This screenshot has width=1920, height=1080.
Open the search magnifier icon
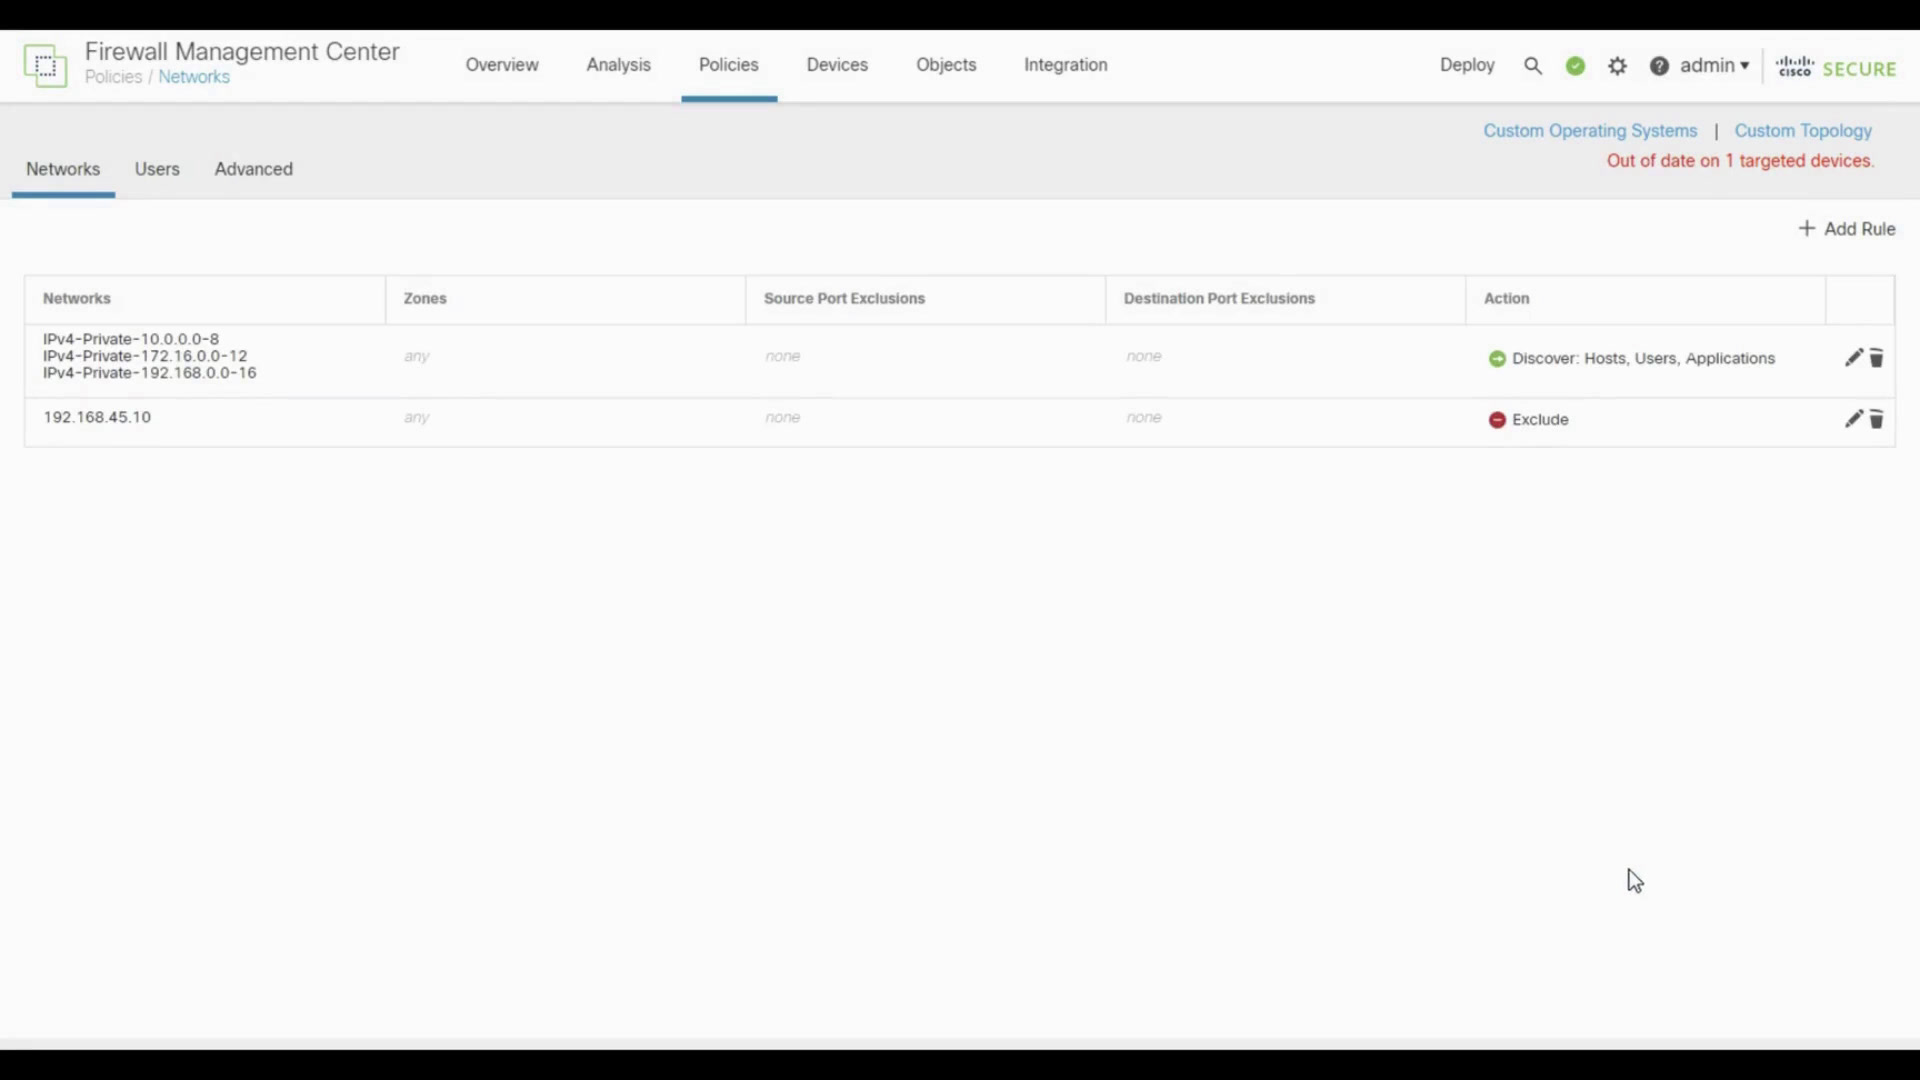click(x=1533, y=66)
